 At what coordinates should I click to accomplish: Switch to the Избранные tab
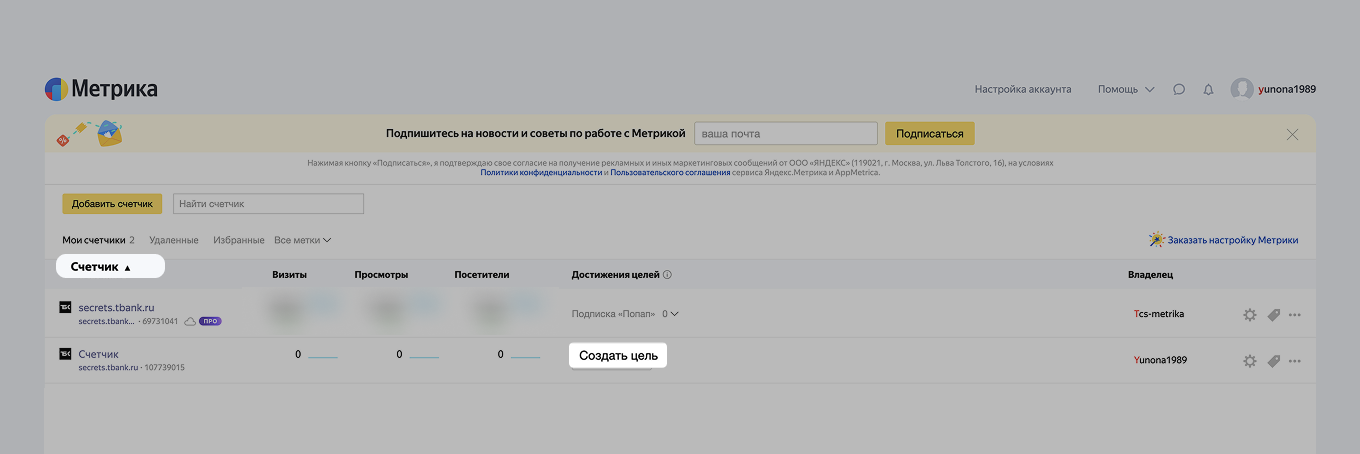pyautogui.click(x=239, y=240)
